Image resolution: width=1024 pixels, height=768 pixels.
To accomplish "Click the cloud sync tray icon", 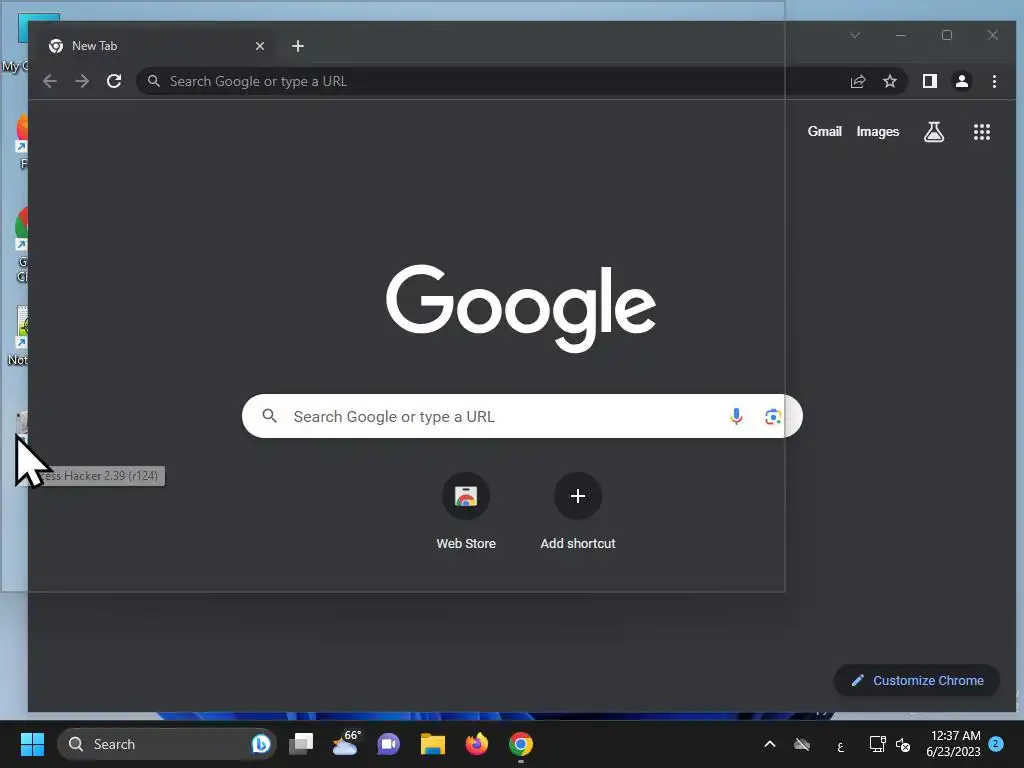I will coord(802,744).
